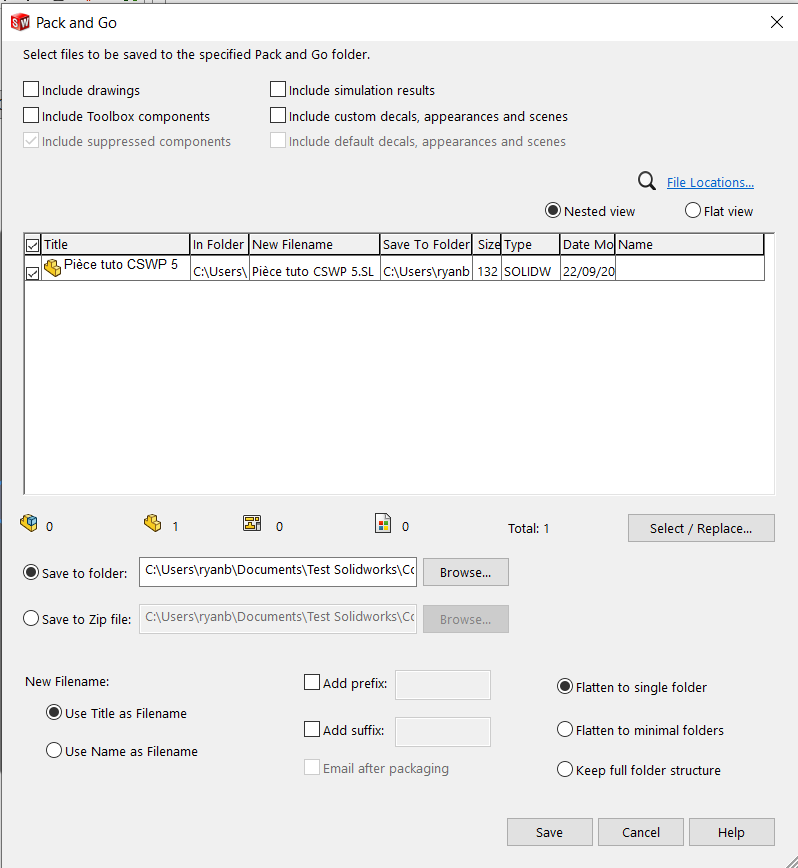Enable the Include drawings checkbox
The image size is (798, 868).
tap(32, 90)
